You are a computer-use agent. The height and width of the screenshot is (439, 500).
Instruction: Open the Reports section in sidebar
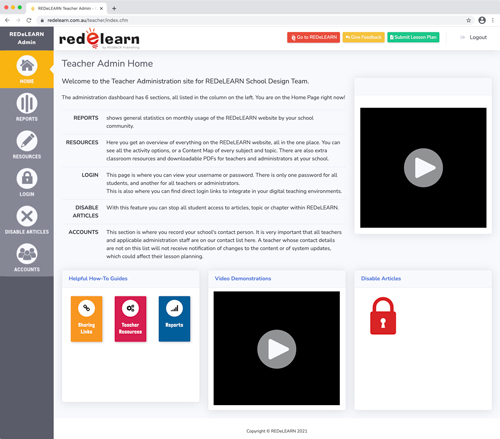coord(27,107)
